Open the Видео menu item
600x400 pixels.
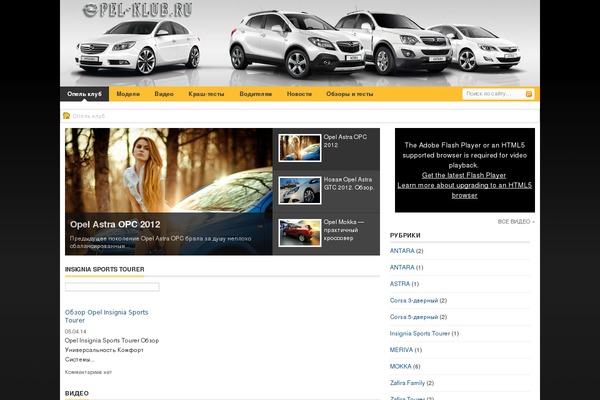coord(164,94)
